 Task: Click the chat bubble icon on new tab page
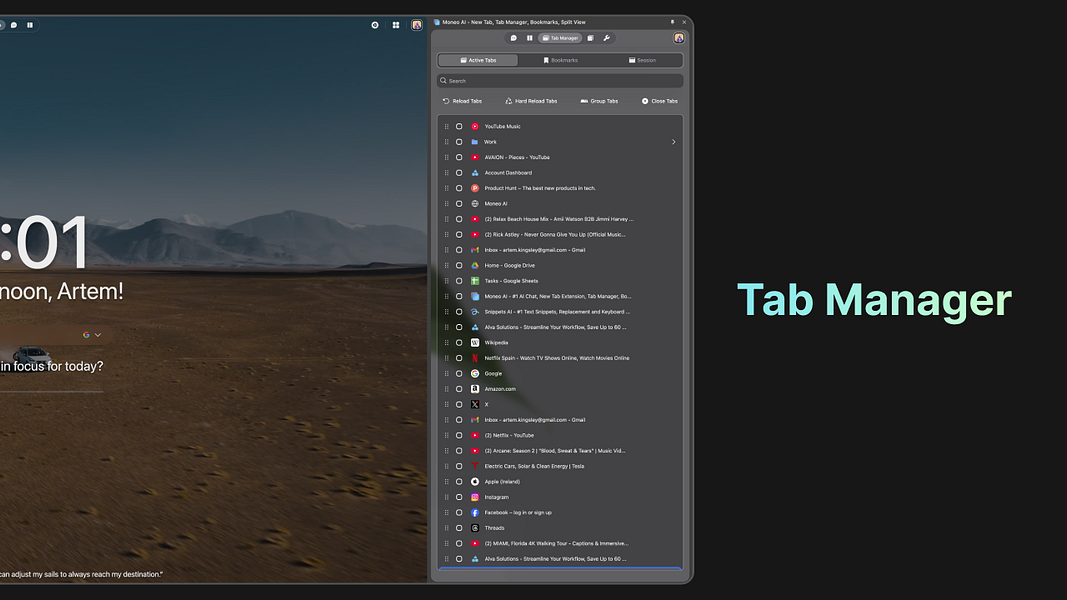point(14,25)
